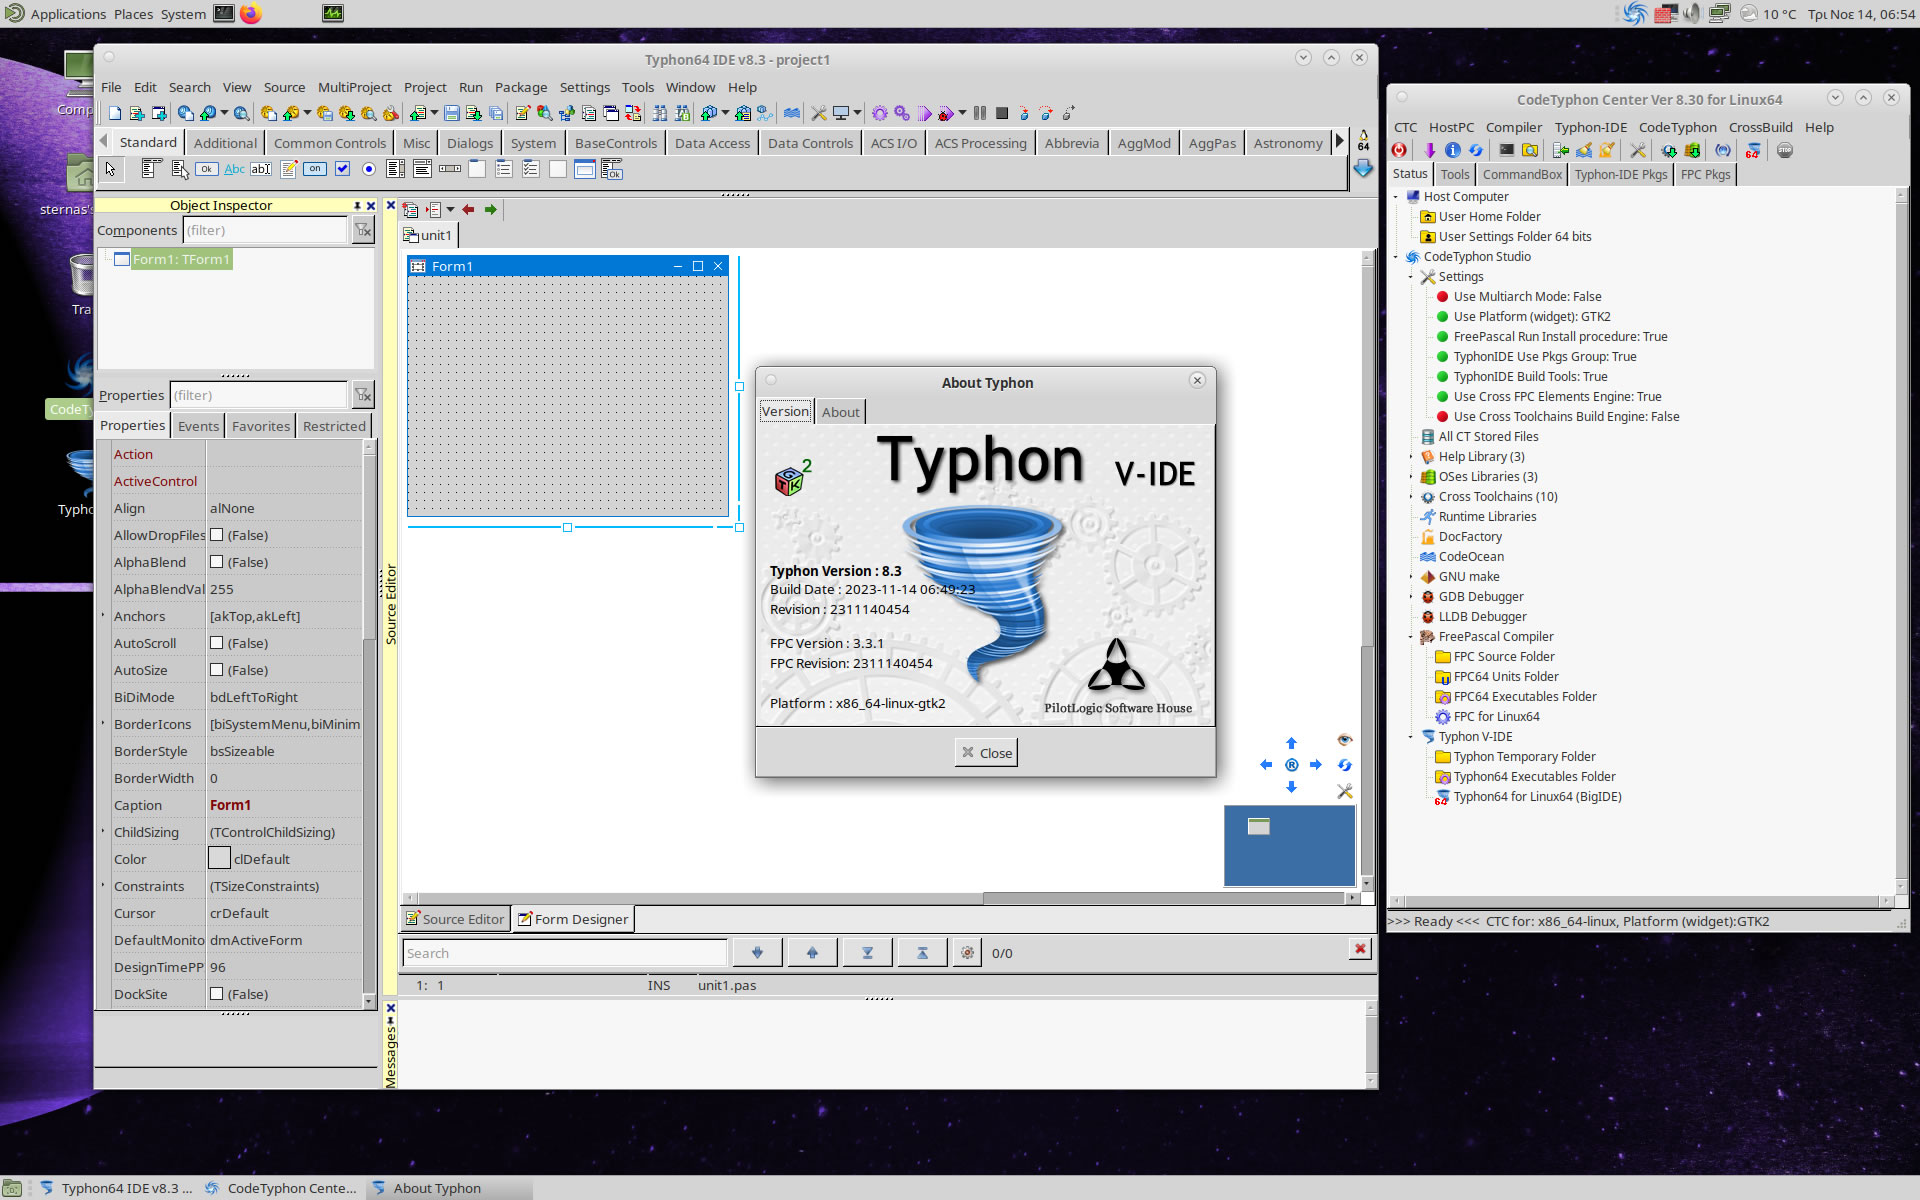1920x1200 pixels.
Task: Select the pointer arrow in component palette
Action: [x=111, y=169]
